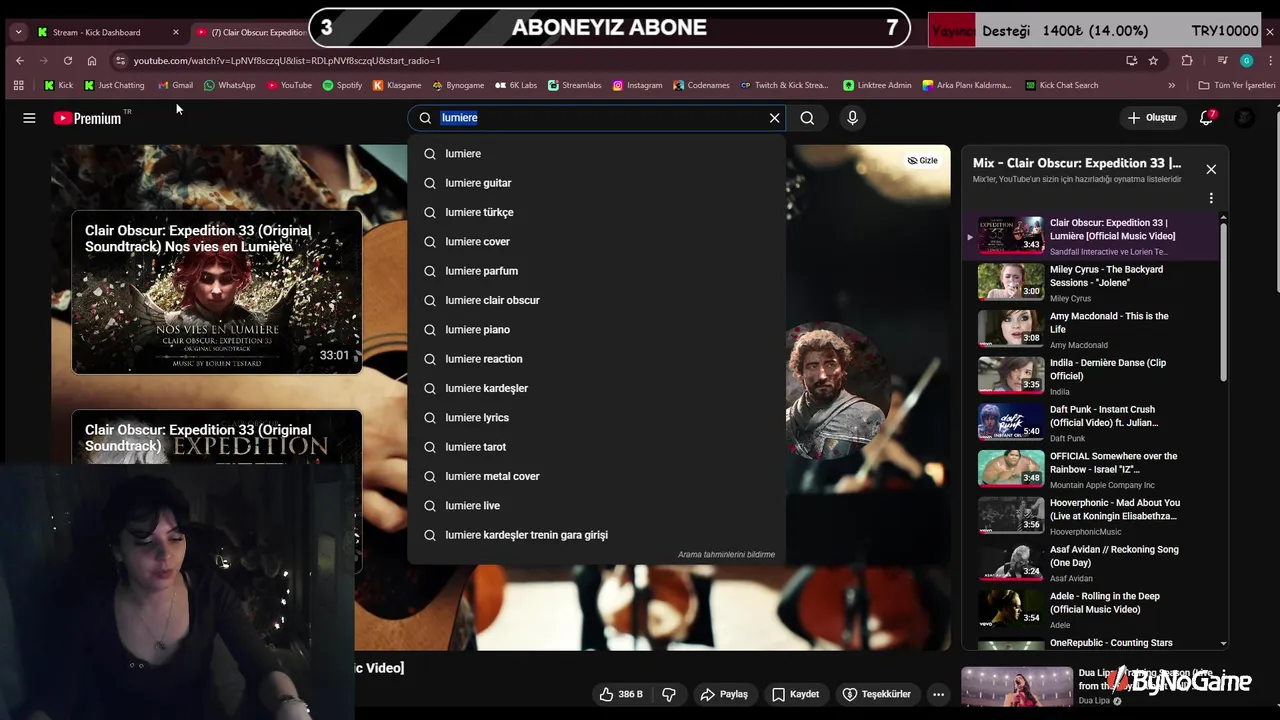Open the YouTube guide hamburger menu

coord(29,118)
